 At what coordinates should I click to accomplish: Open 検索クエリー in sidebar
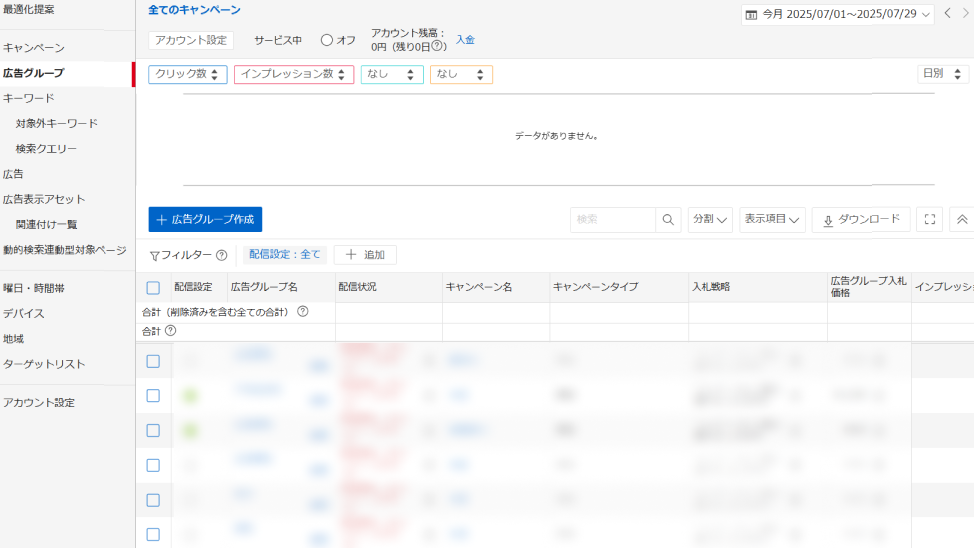pos(46,149)
